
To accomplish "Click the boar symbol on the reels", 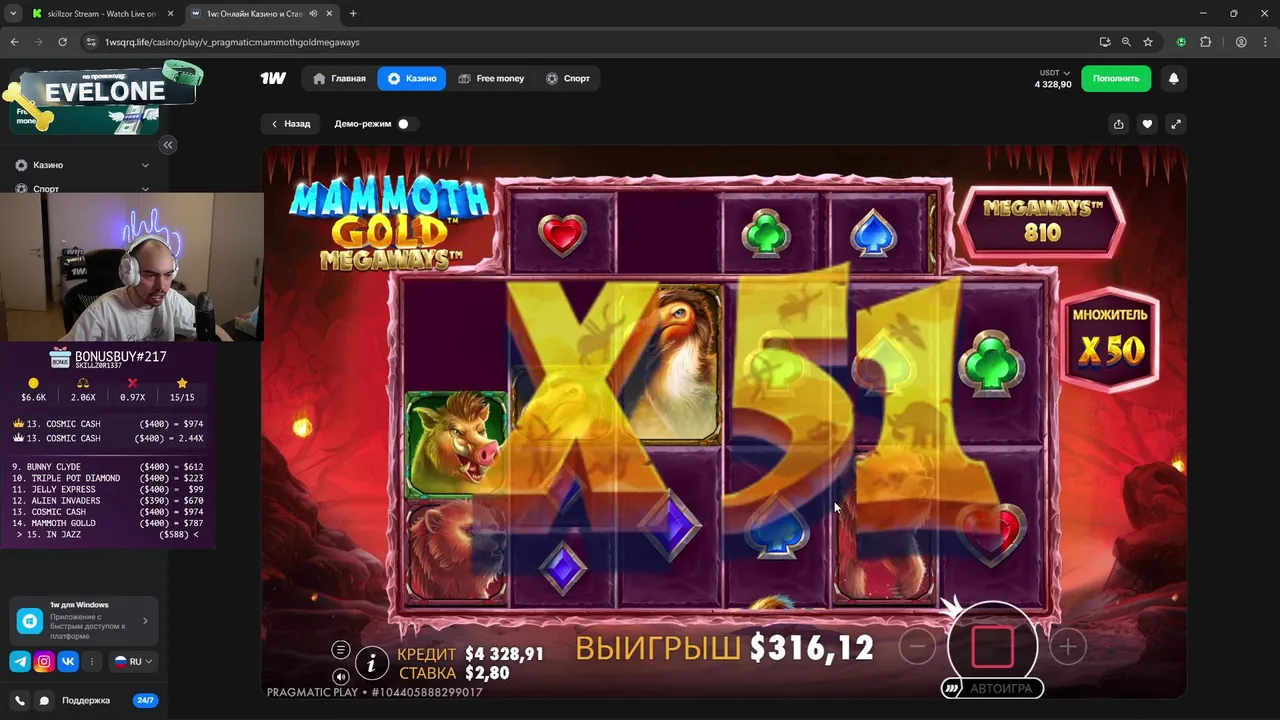I will 456,445.
